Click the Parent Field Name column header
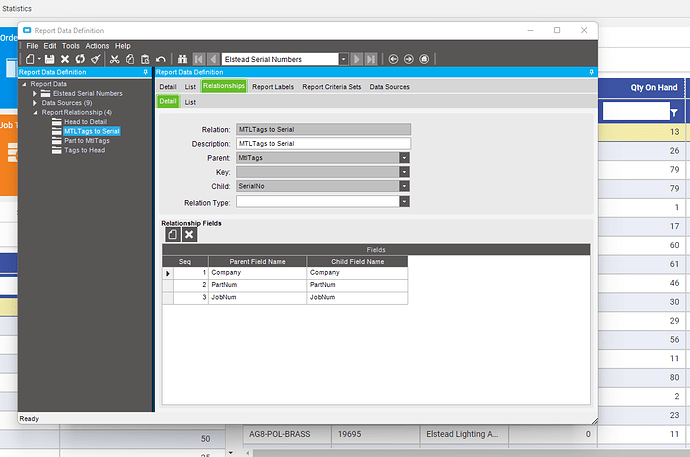 (257, 261)
